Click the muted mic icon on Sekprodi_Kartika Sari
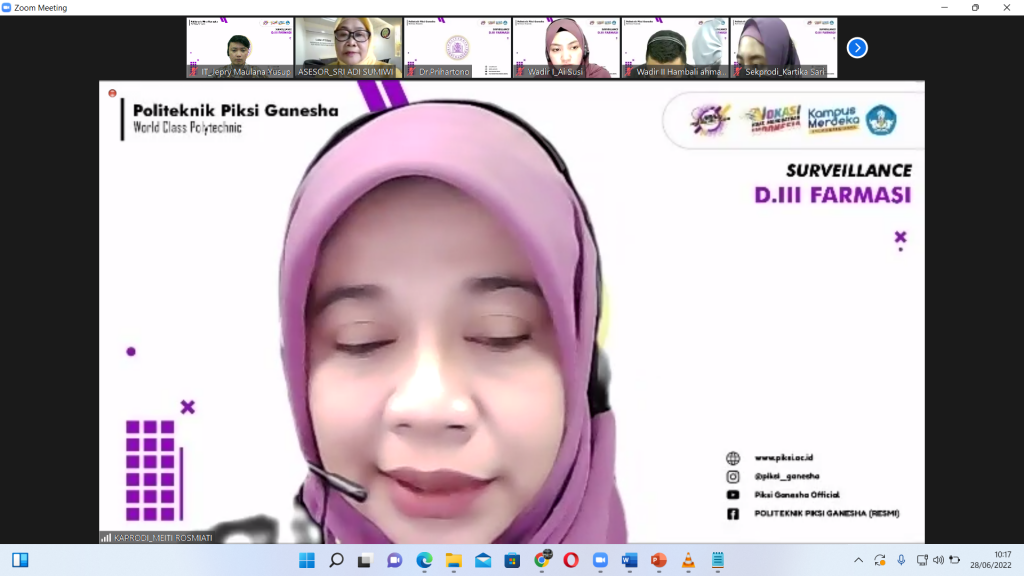 [738, 71]
